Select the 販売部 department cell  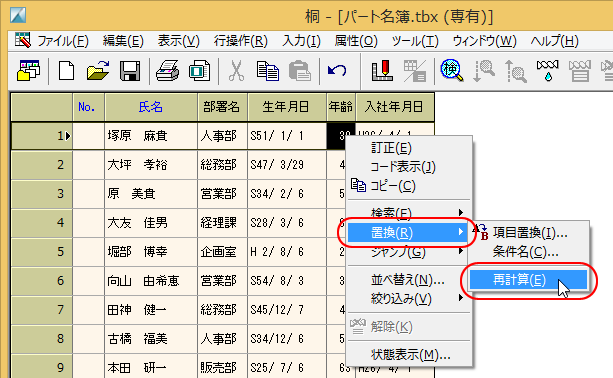[x=222, y=367]
